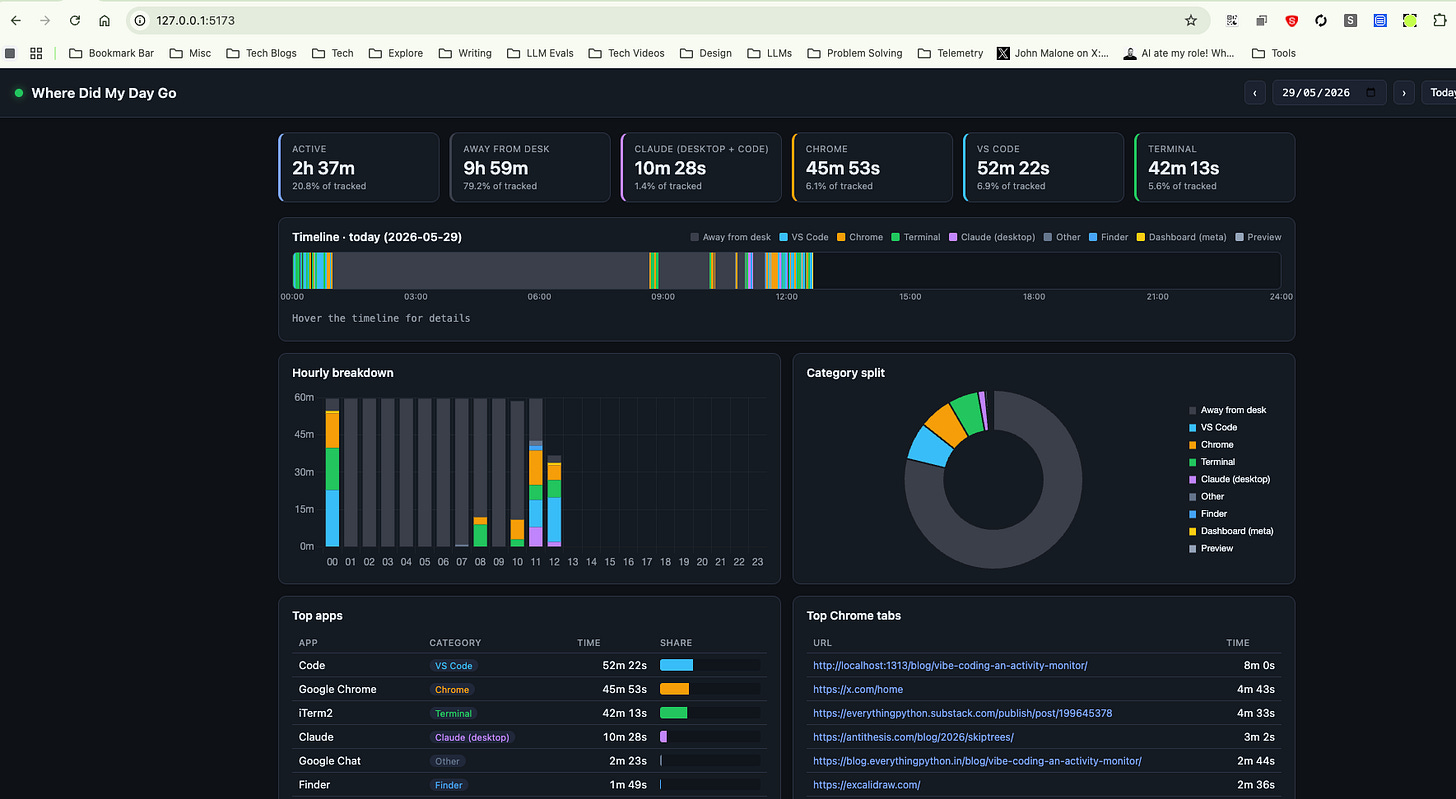Open the red shield S extension
The width and height of the screenshot is (1456, 799).
[x=1291, y=20]
